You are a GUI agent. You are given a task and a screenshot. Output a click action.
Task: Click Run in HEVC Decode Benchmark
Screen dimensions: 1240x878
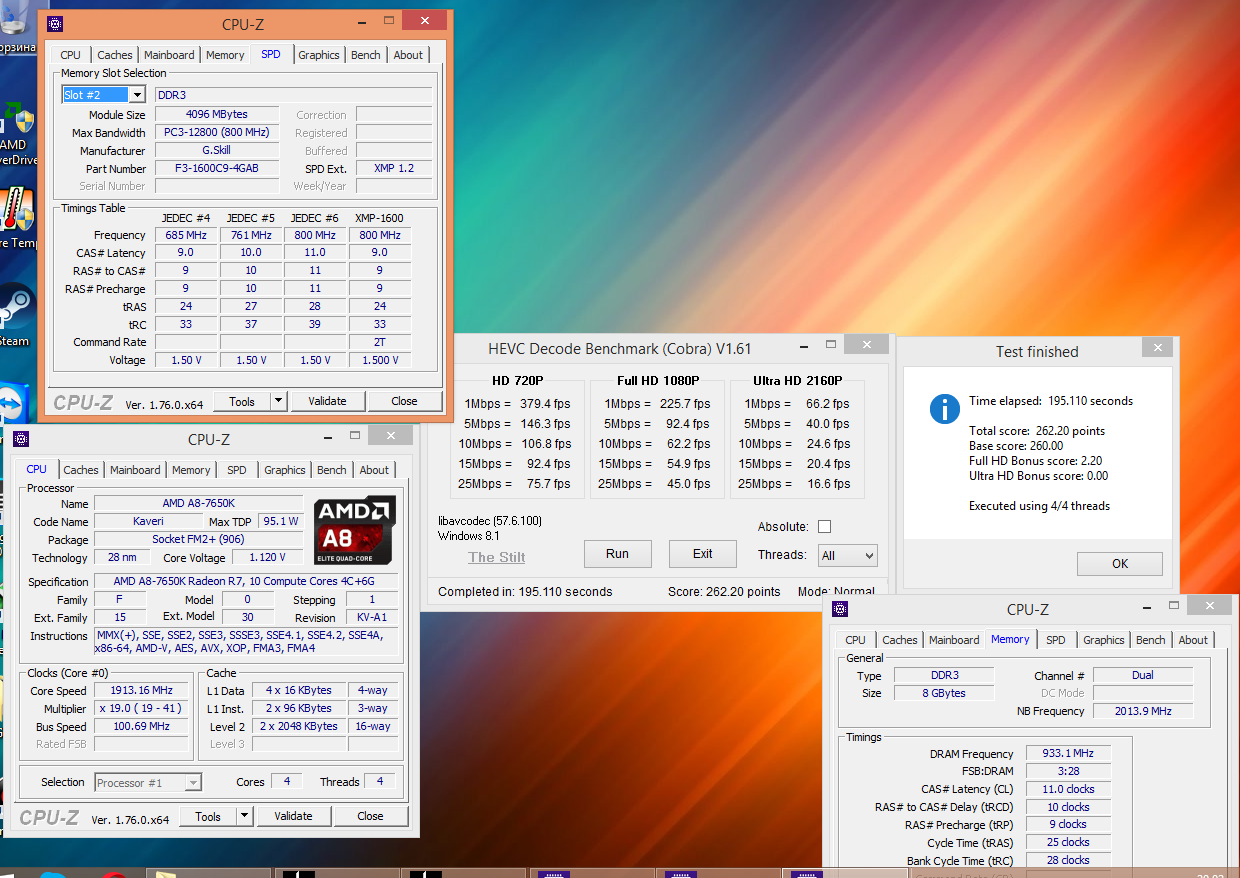coord(618,554)
